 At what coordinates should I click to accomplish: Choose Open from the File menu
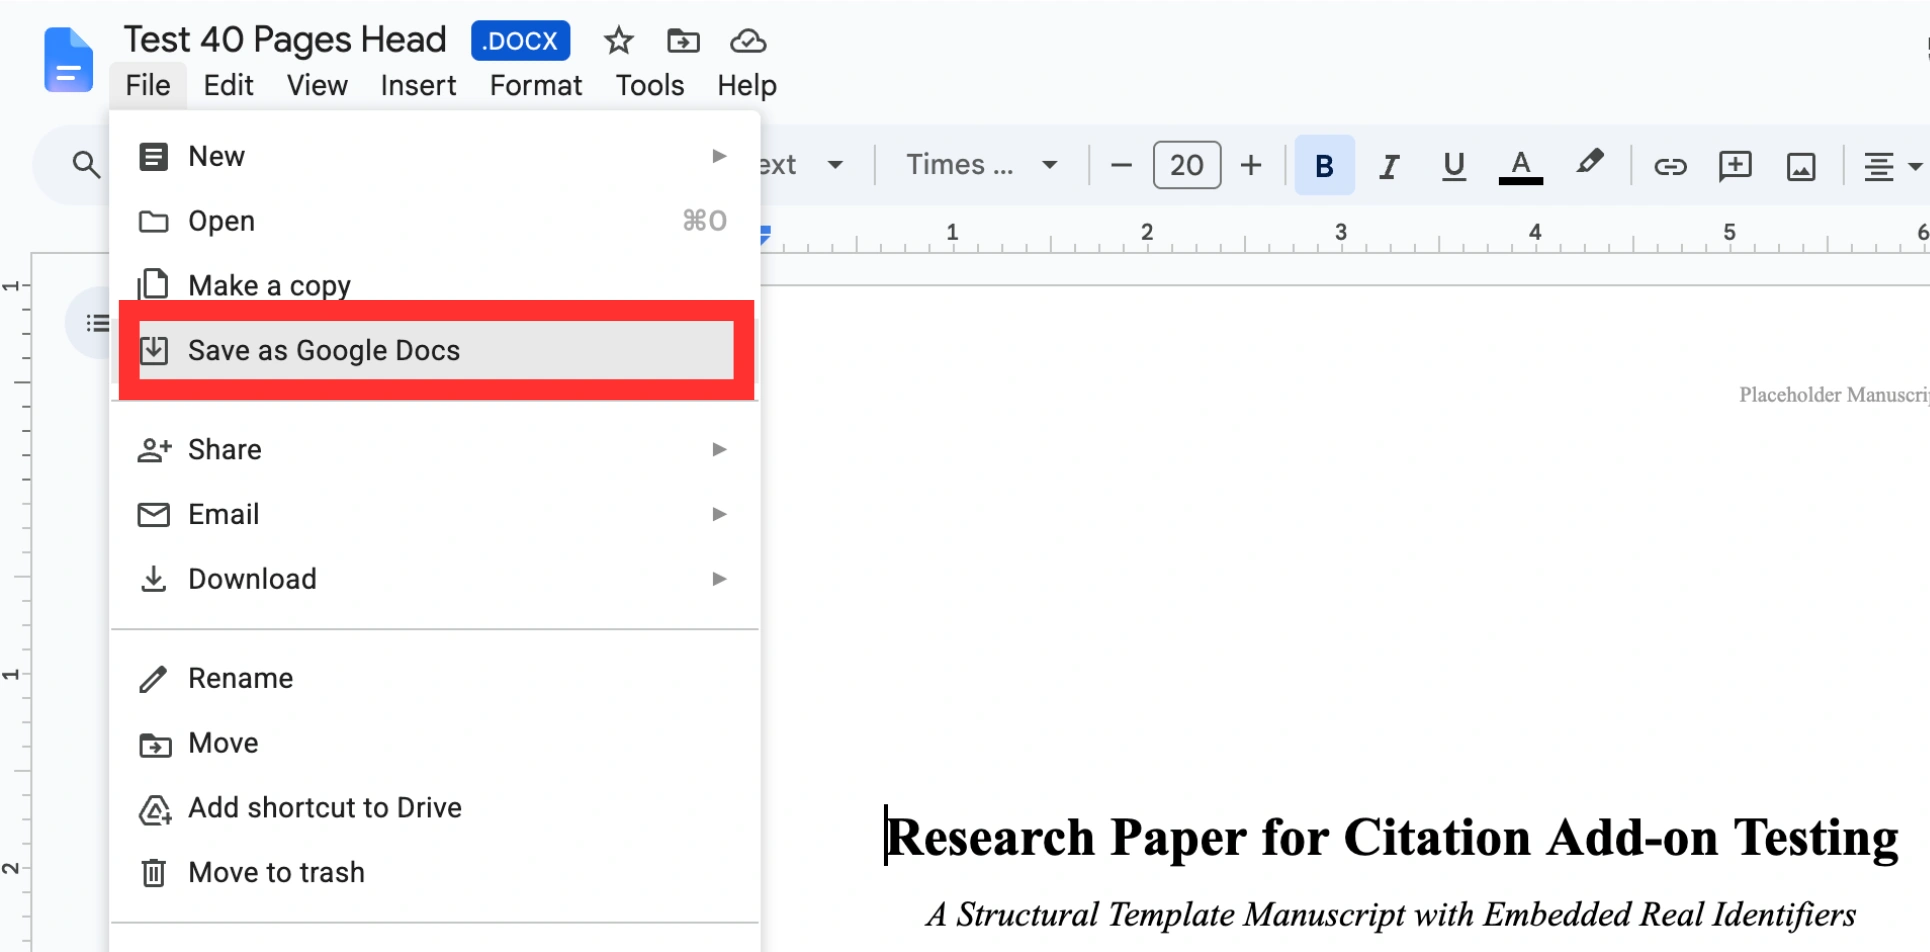pyautogui.click(x=434, y=221)
